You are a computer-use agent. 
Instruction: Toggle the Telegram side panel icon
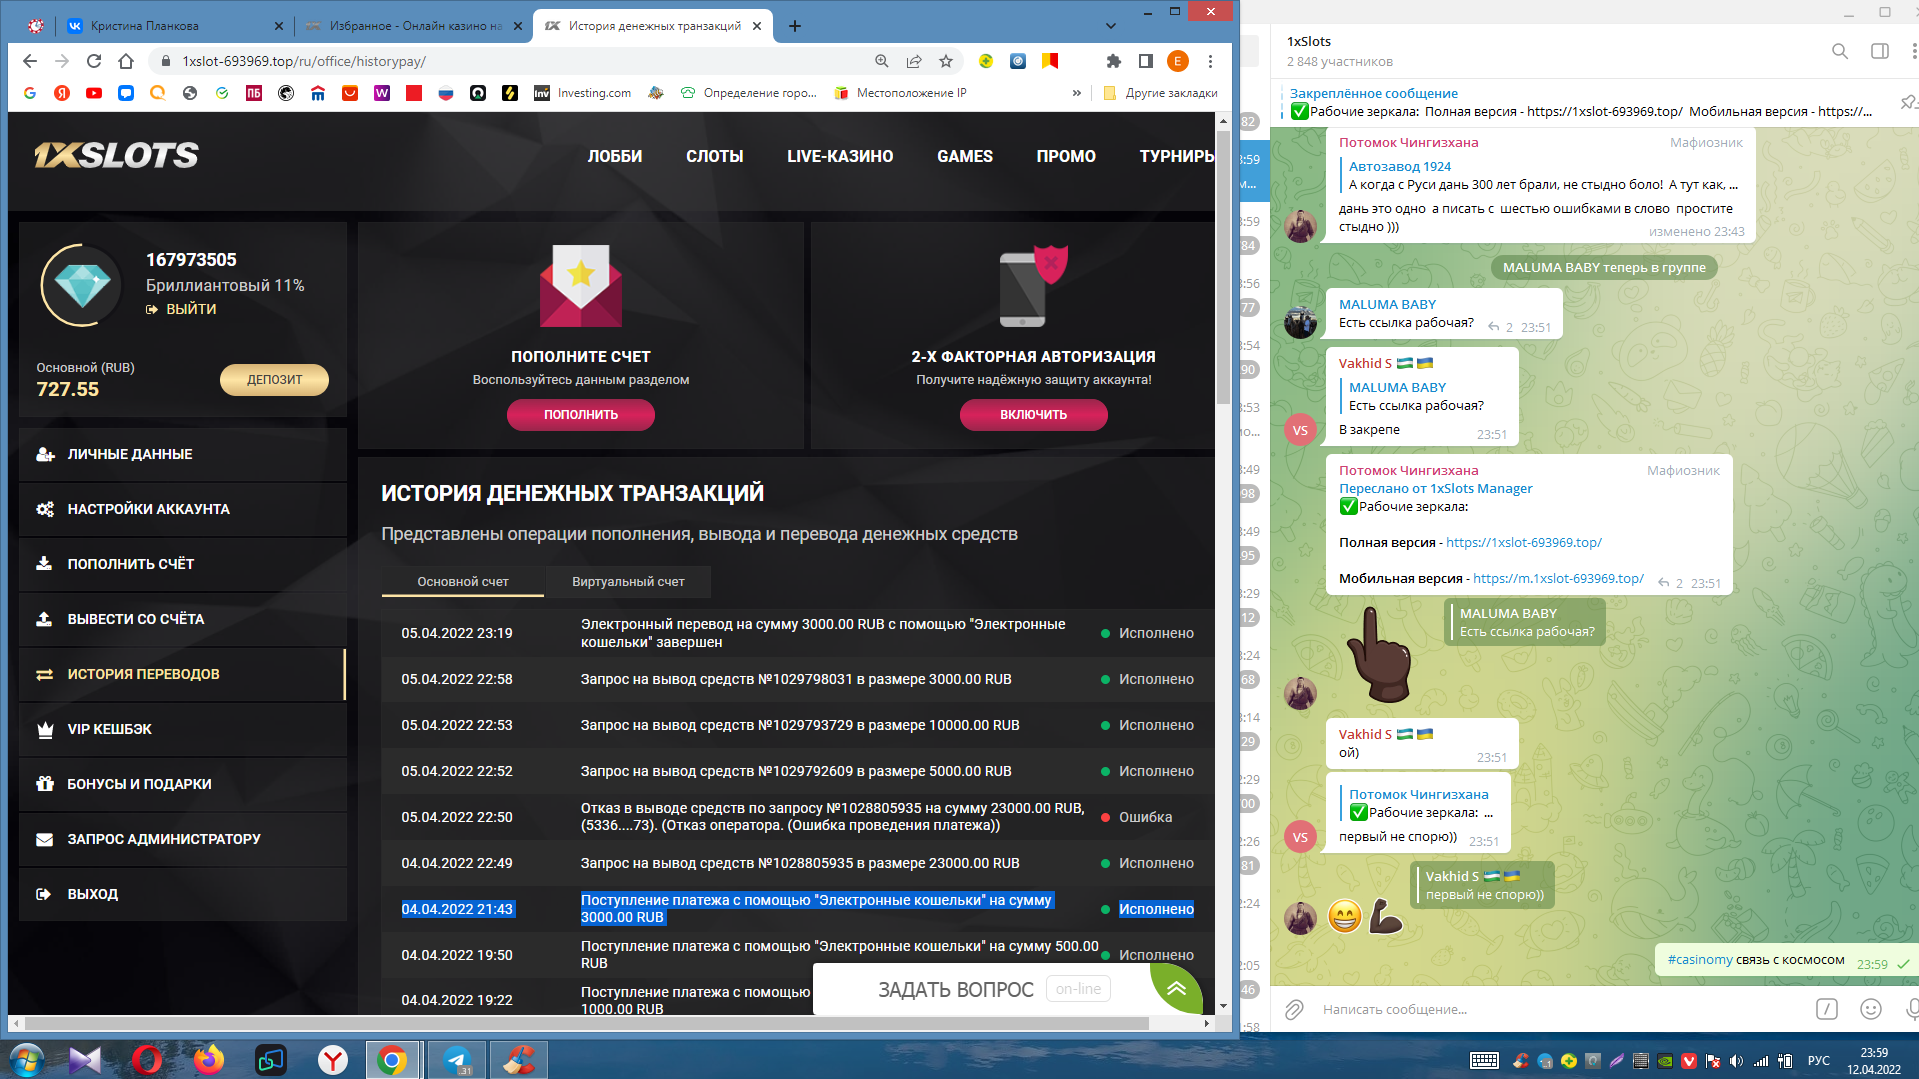click(x=1880, y=51)
